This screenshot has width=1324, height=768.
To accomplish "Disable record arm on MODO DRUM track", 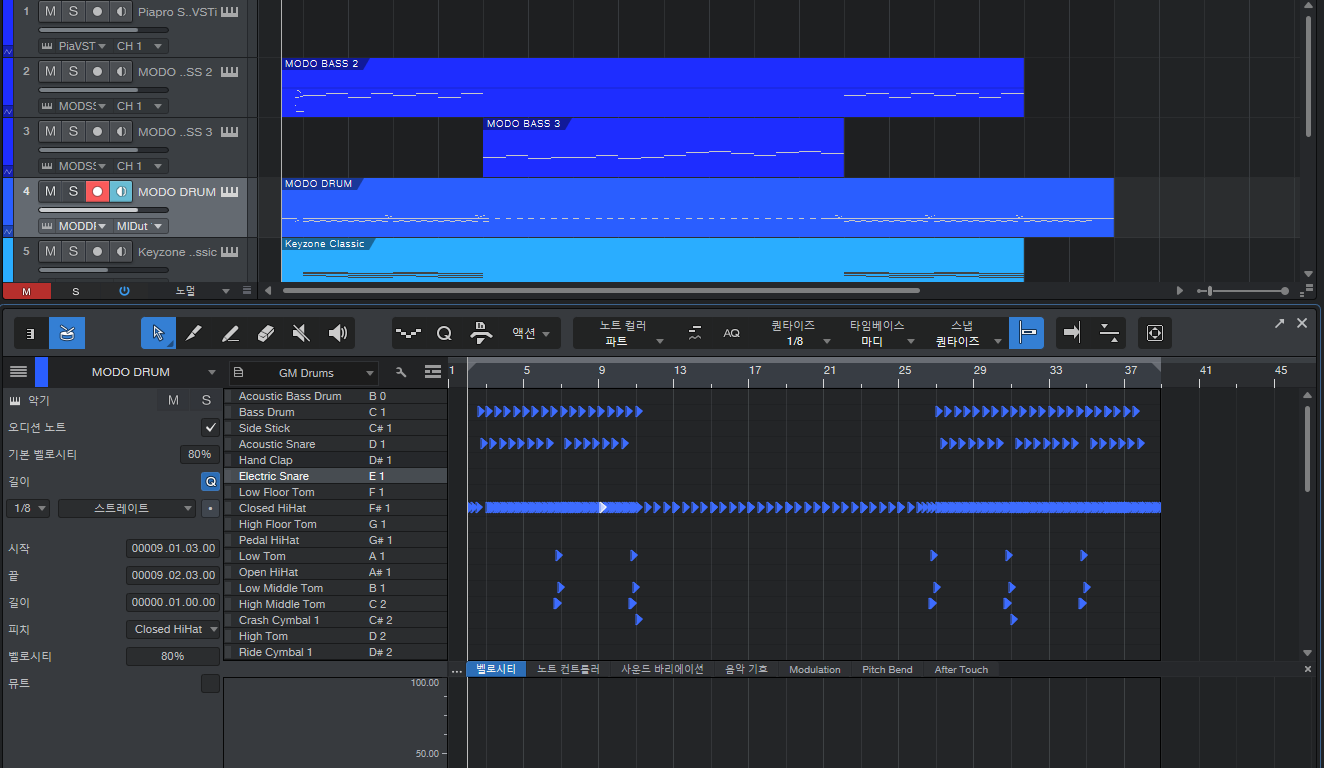I will point(97,191).
